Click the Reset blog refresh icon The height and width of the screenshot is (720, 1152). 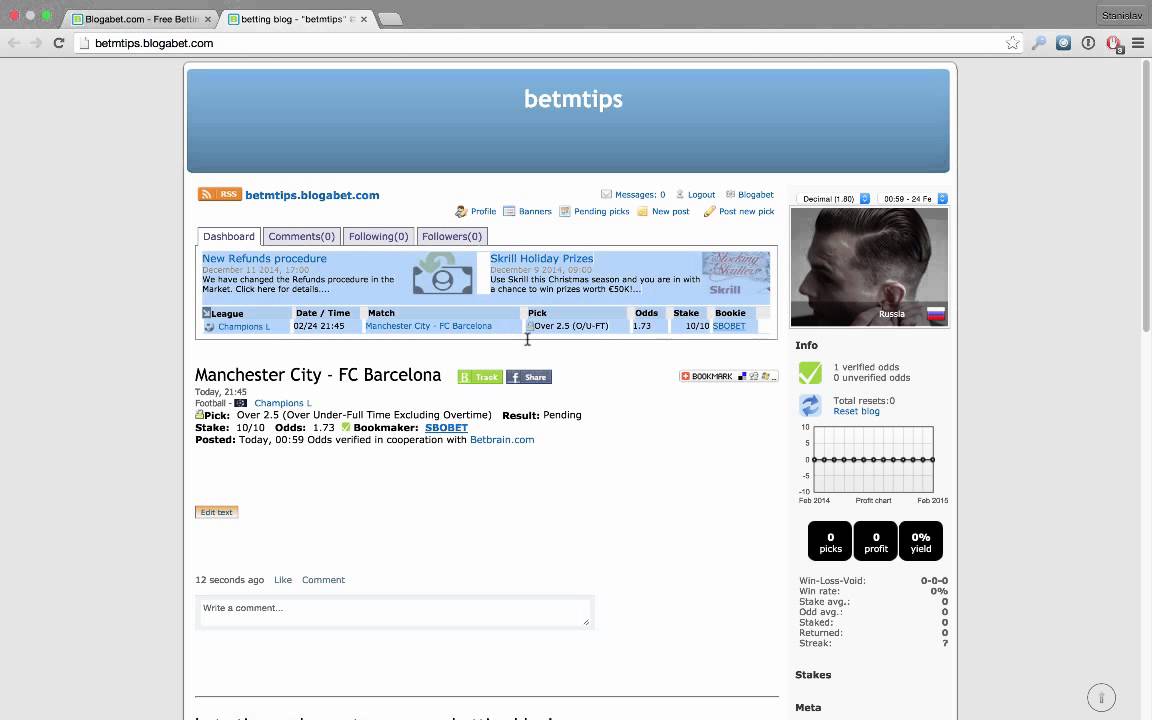click(x=810, y=406)
